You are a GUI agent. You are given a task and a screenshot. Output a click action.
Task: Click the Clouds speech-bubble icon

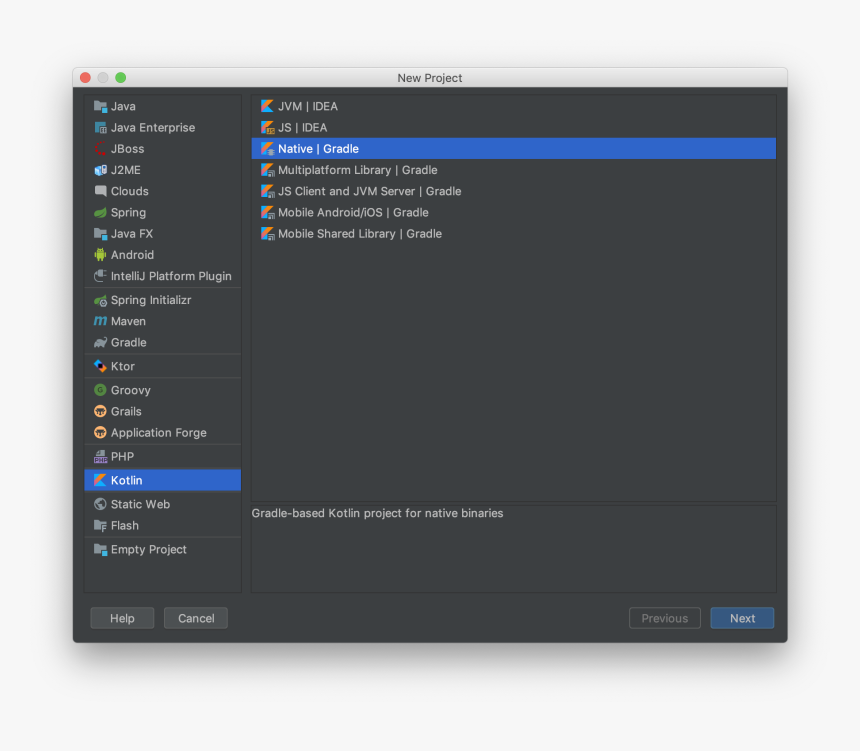click(x=100, y=191)
